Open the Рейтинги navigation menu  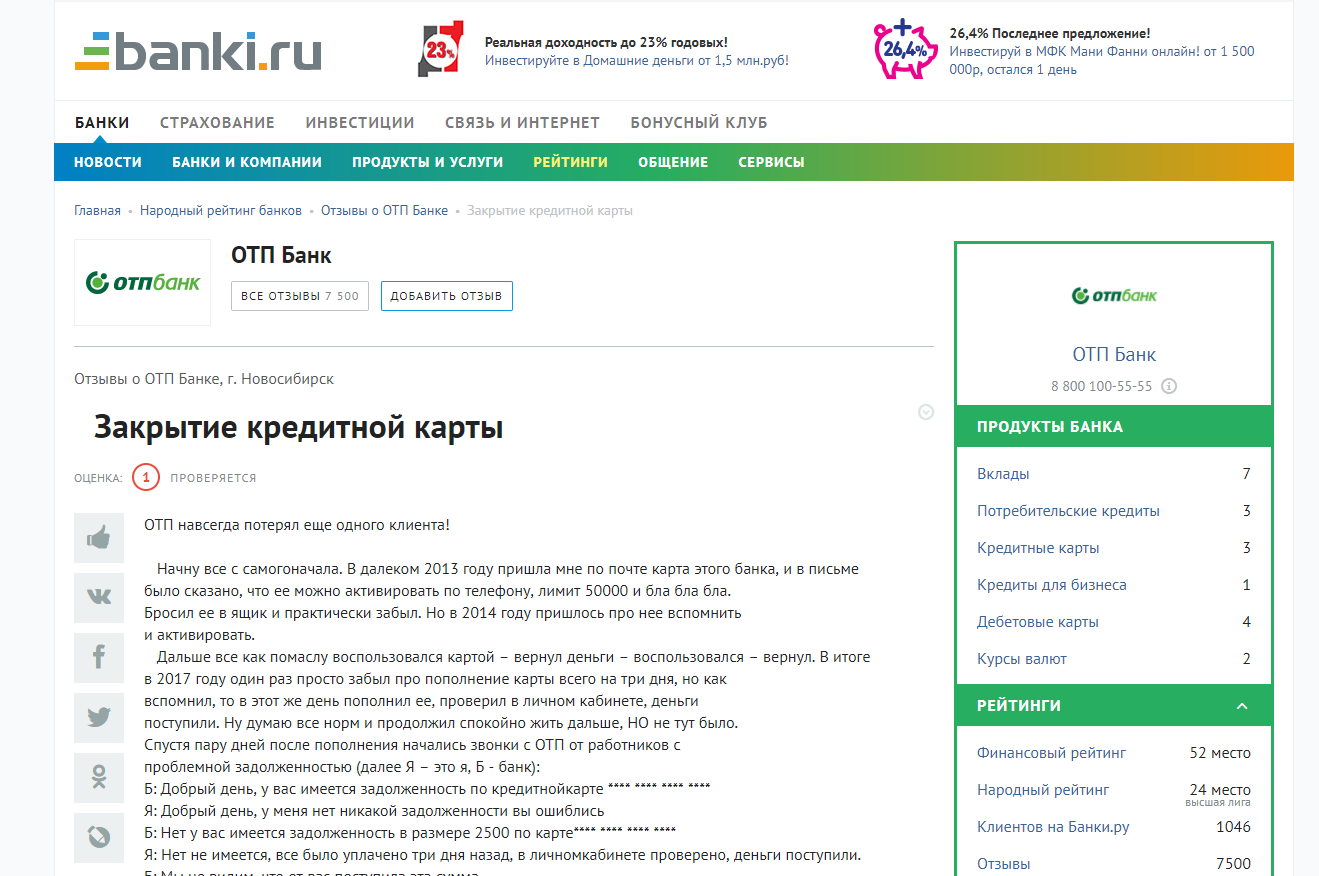tap(570, 162)
